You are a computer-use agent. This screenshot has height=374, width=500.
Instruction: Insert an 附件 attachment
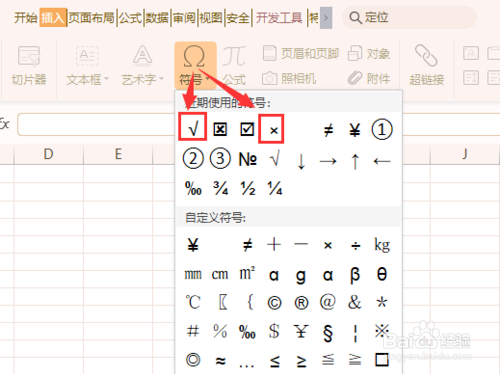(x=369, y=79)
